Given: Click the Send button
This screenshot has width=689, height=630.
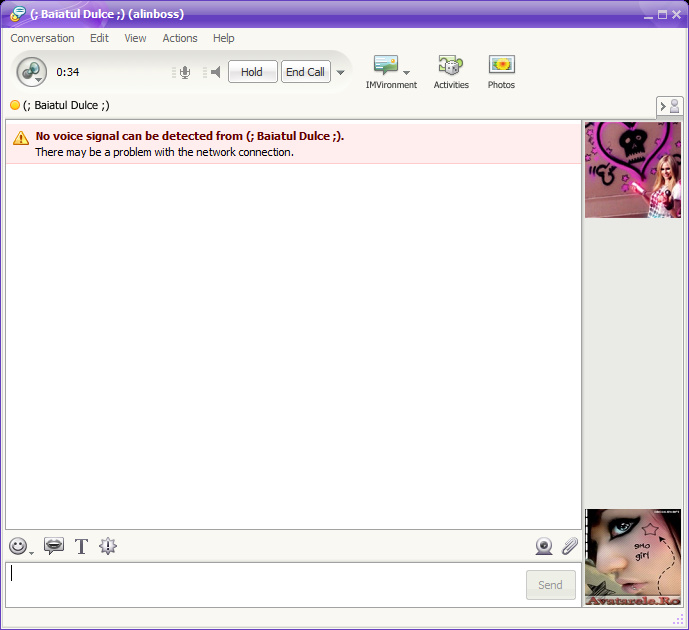Looking at the screenshot, I should pos(551,585).
